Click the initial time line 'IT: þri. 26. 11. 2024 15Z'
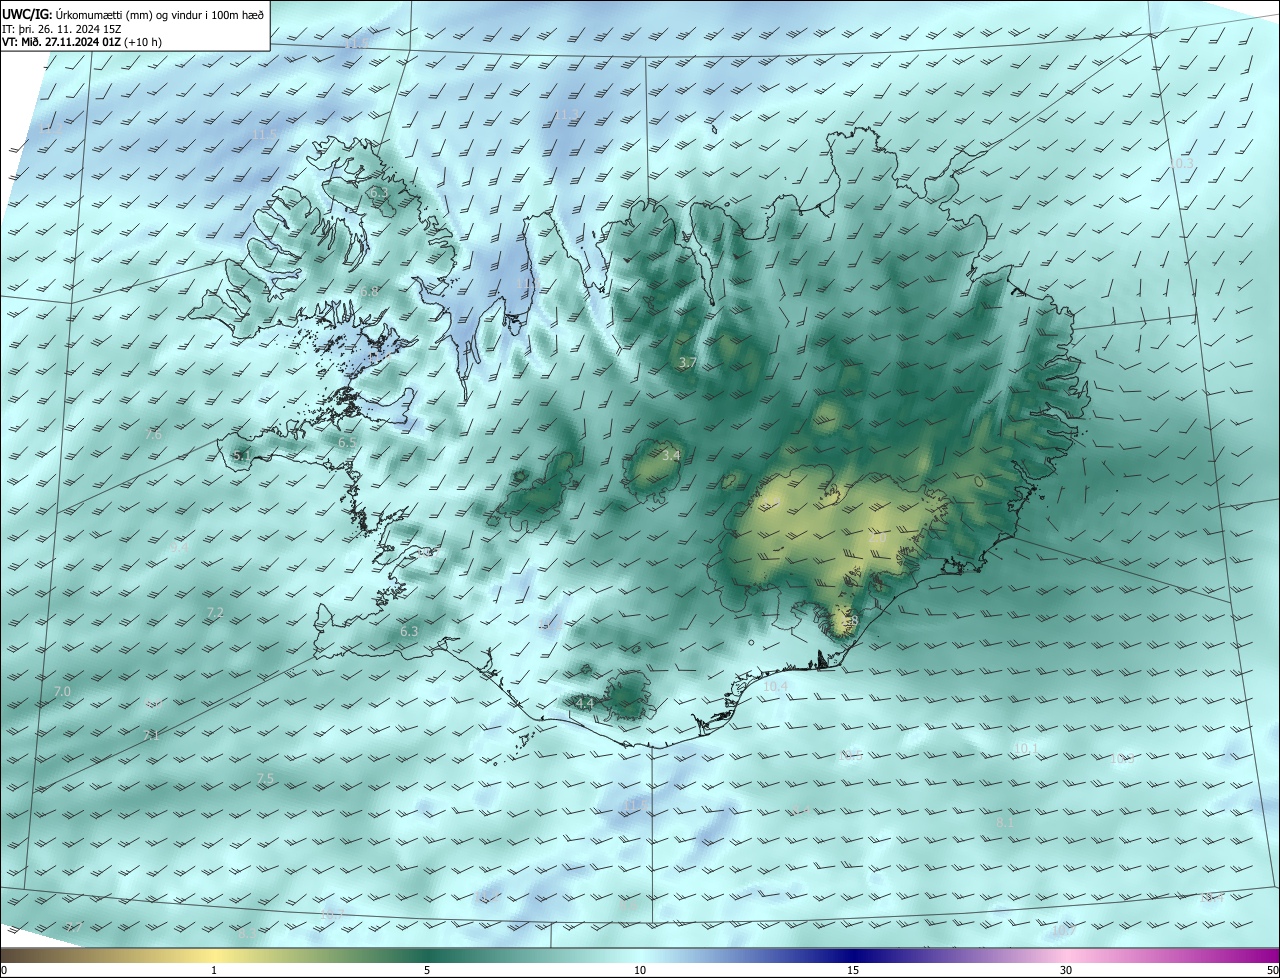The width and height of the screenshot is (1280, 978). pos(62,29)
